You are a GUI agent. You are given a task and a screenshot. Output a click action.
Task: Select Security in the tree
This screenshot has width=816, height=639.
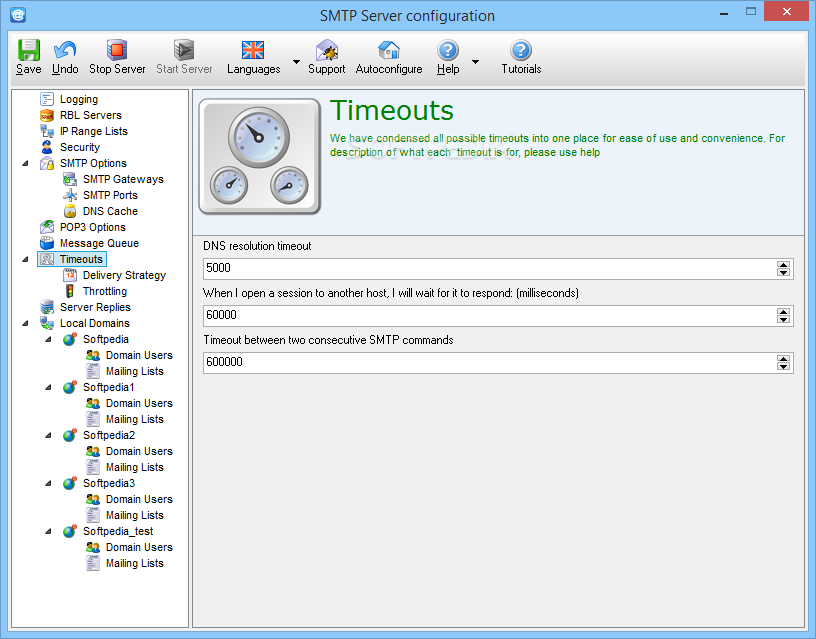[80, 147]
